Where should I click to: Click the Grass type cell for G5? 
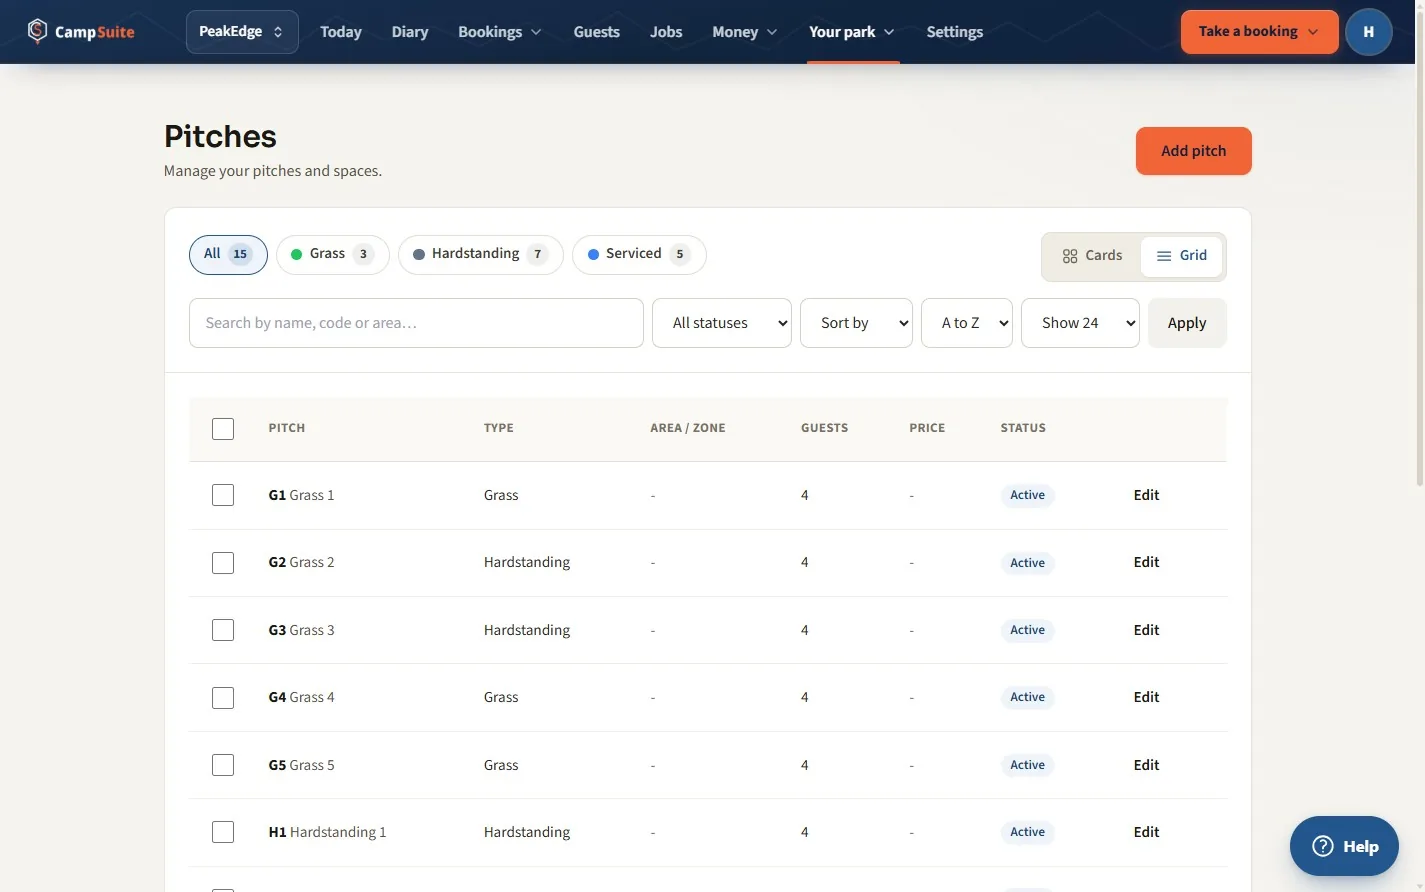click(501, 765)
